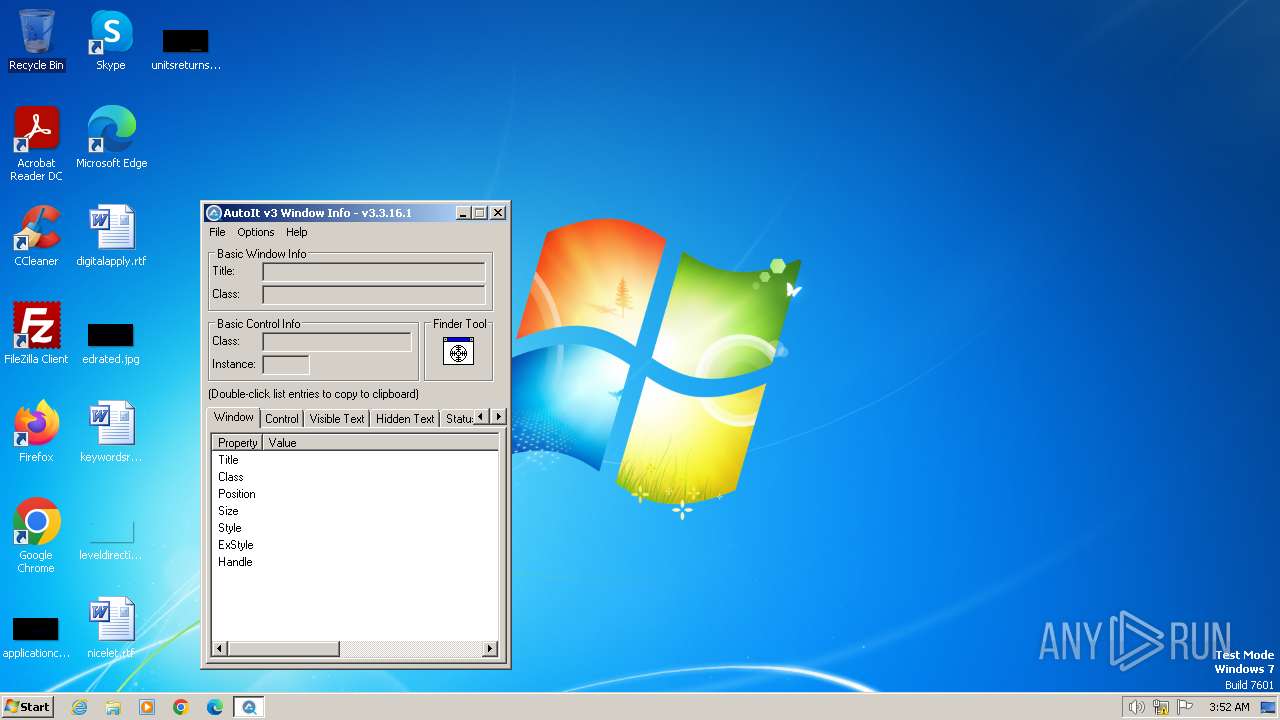Select the Google Chrome desktop shortcut

[x=36, y=536]
